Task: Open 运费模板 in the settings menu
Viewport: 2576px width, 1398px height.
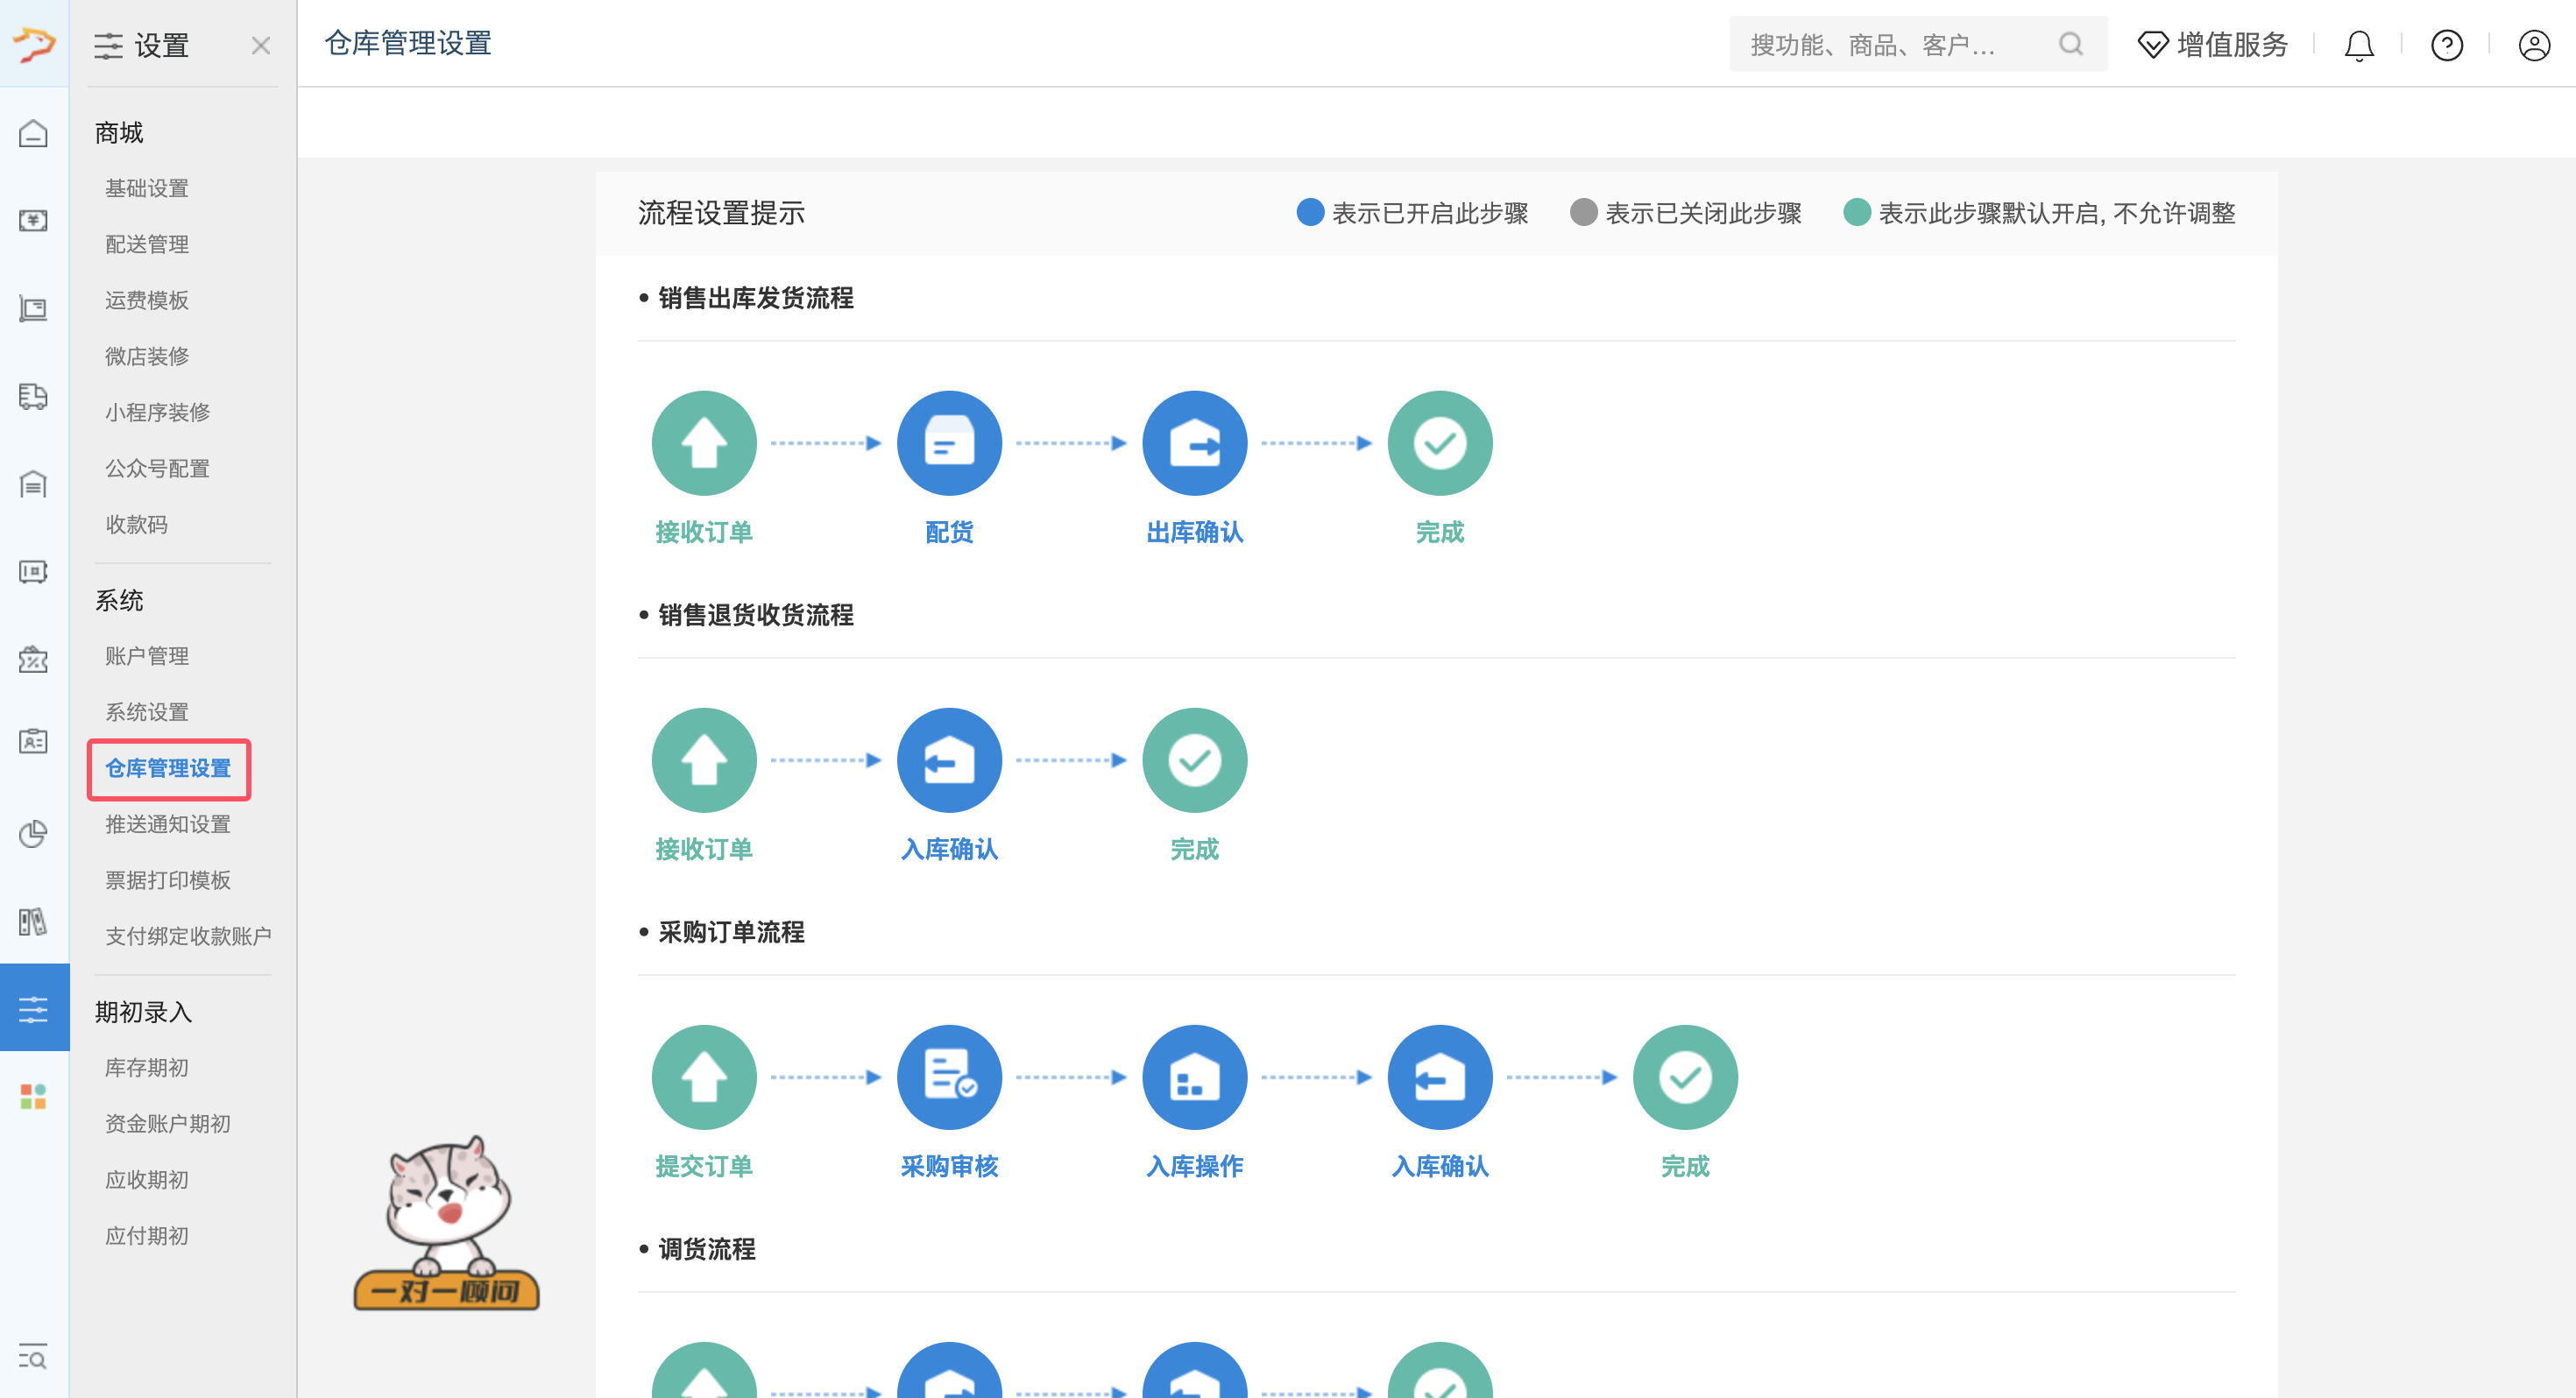Action: (147, 300)
